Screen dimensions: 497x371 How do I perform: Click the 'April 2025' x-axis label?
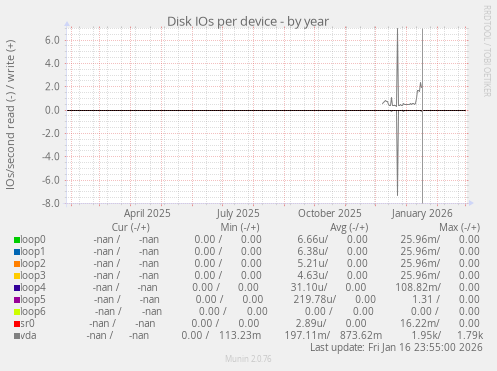(x=147, y=213)
